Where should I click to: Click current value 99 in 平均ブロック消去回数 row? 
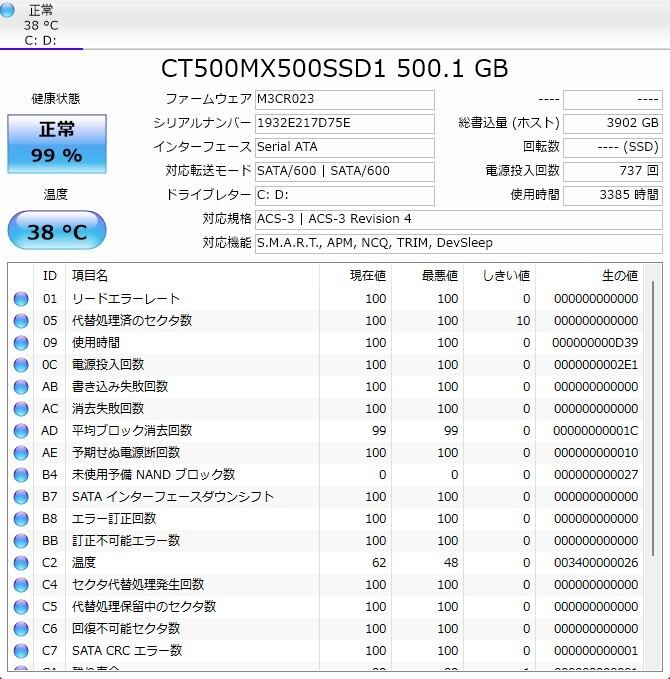click(379, 431)
